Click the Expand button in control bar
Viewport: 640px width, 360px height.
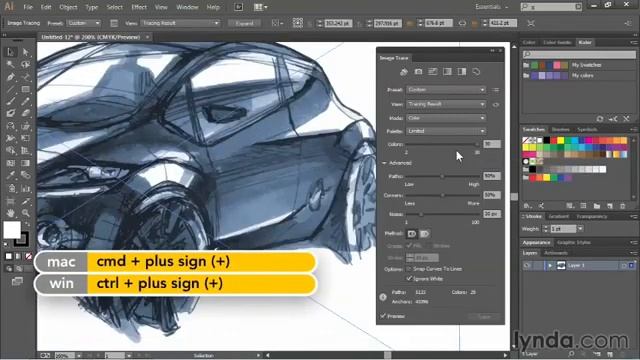coord(244,23)
